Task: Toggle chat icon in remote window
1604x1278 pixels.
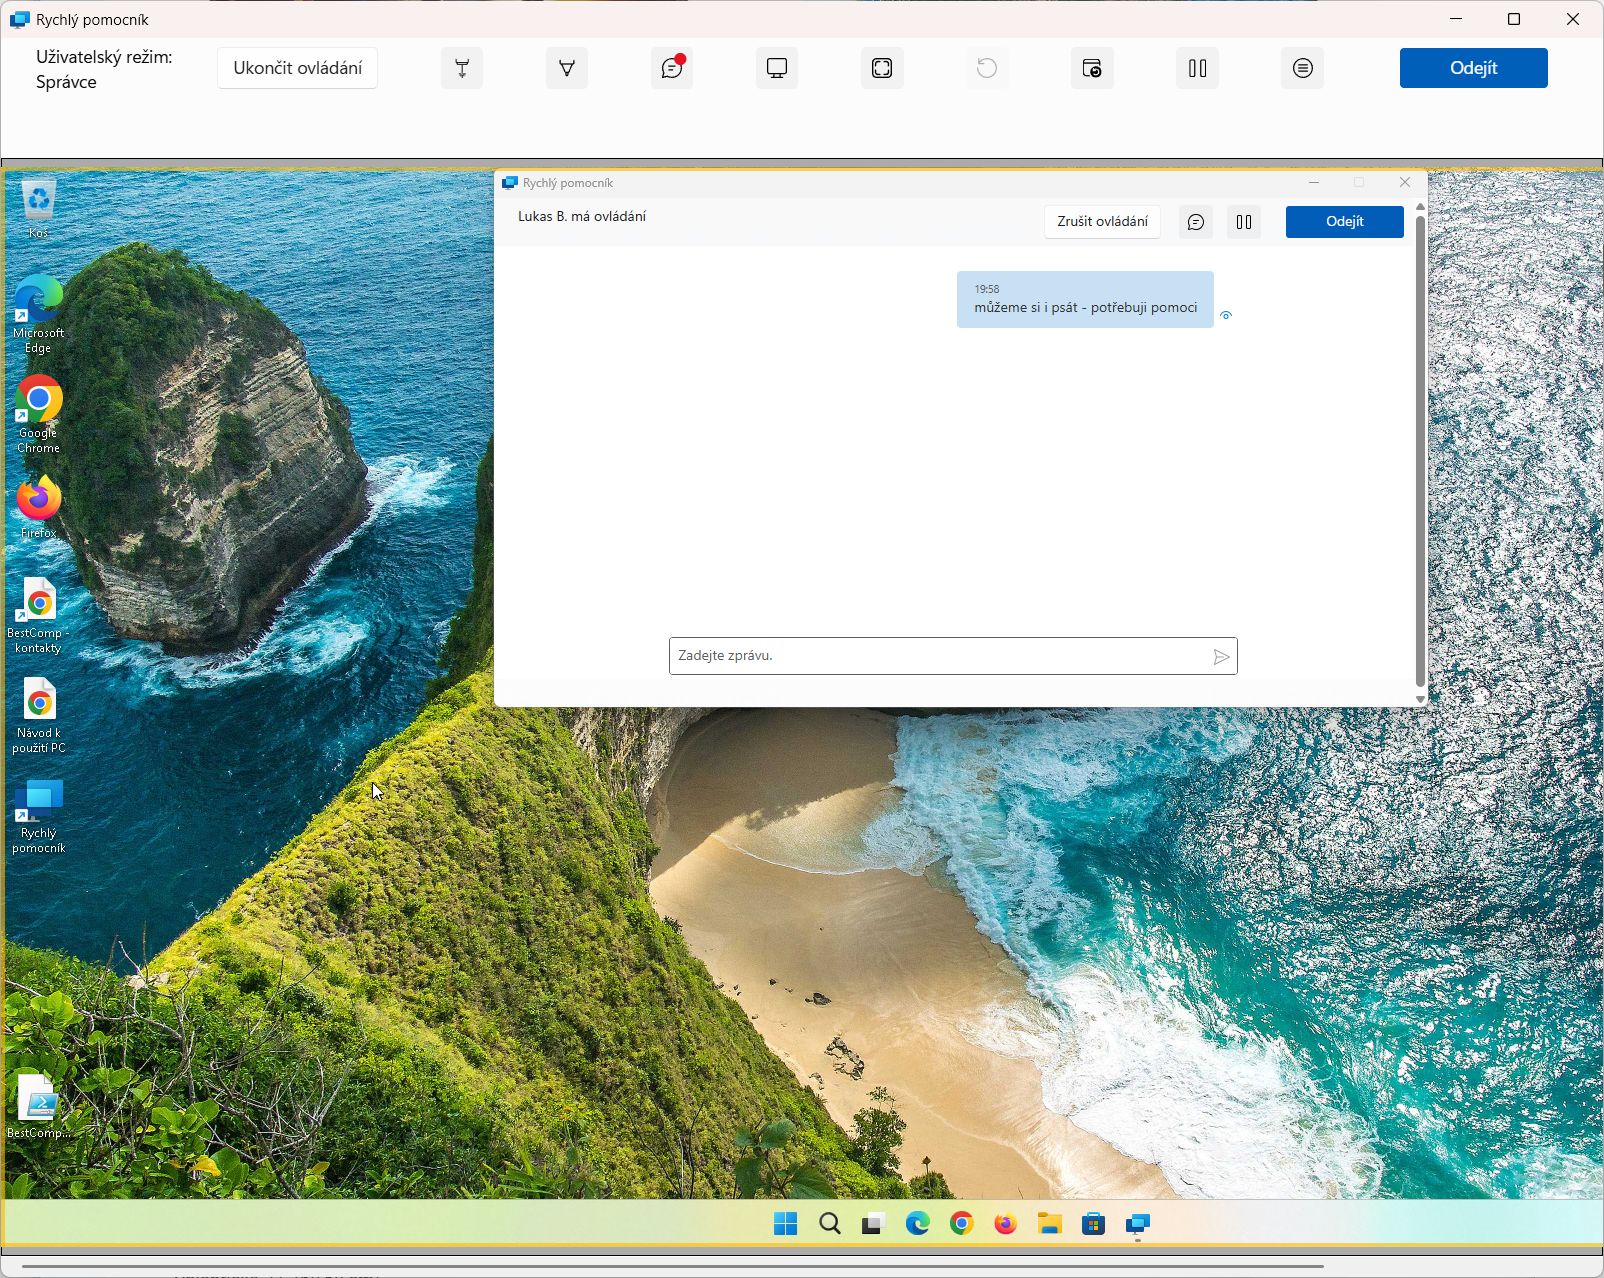Action: coord(1196,222)
